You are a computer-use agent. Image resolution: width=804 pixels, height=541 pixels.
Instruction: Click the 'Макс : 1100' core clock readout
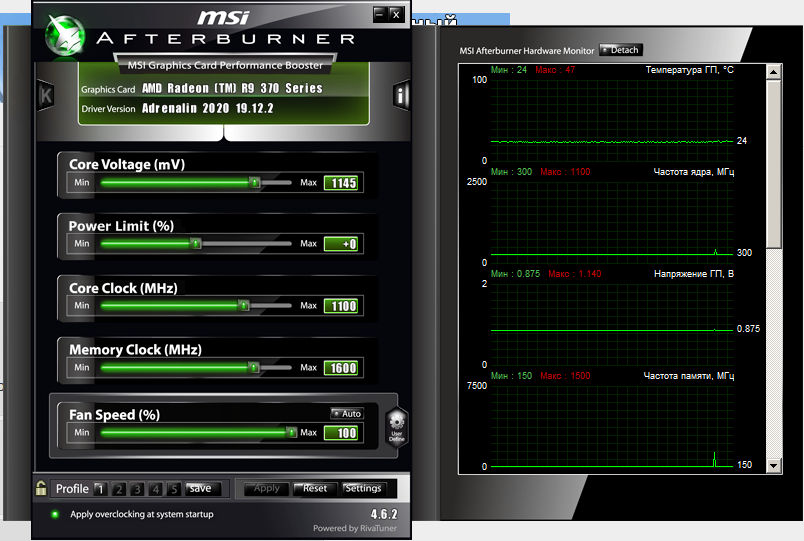click(565, 172)
